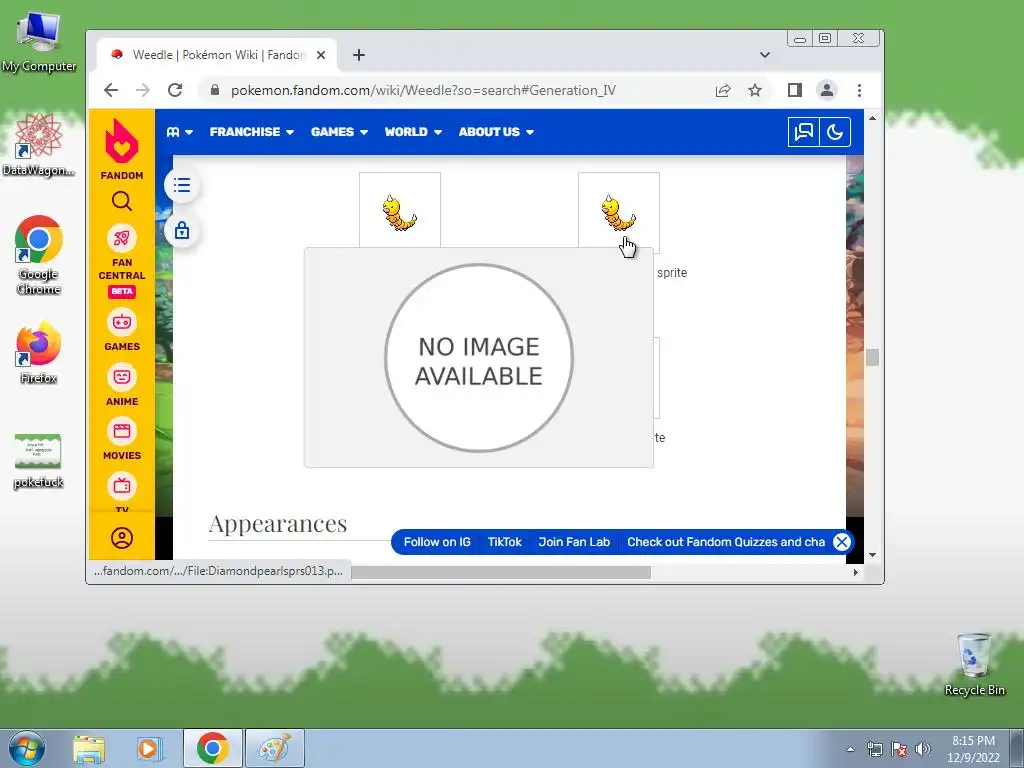Click the volume speaker tray icon
Image resolution: width=1024 pixels, height=768 pixels.
[x=923, y=749]
